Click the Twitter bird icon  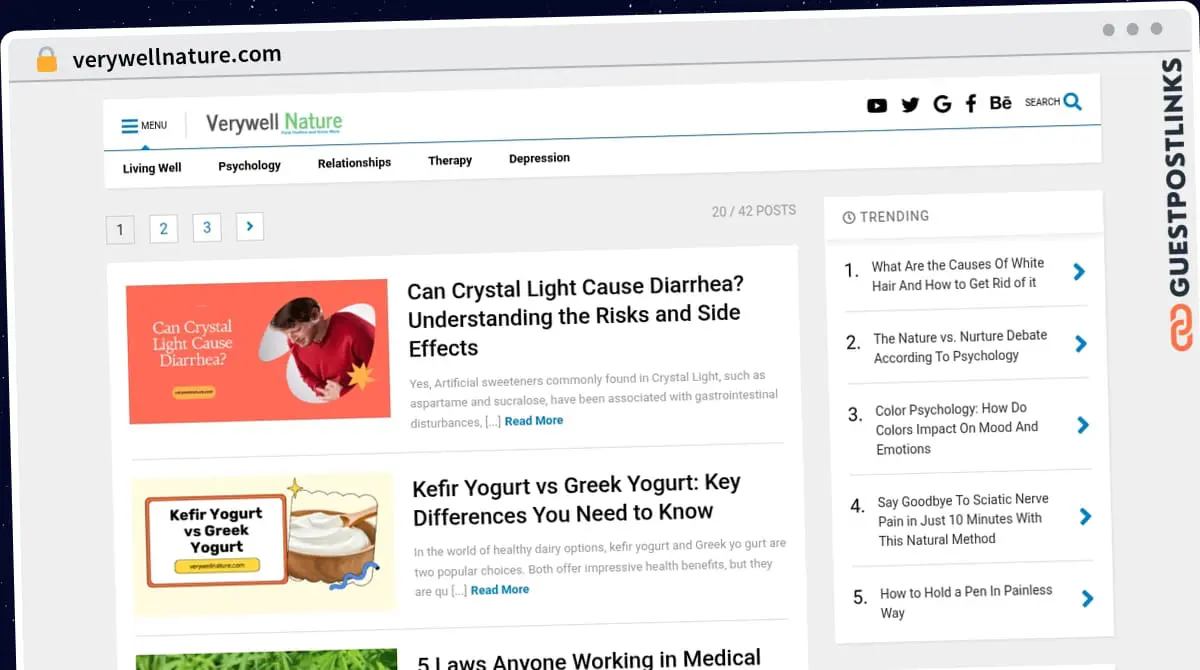(910, 105)
